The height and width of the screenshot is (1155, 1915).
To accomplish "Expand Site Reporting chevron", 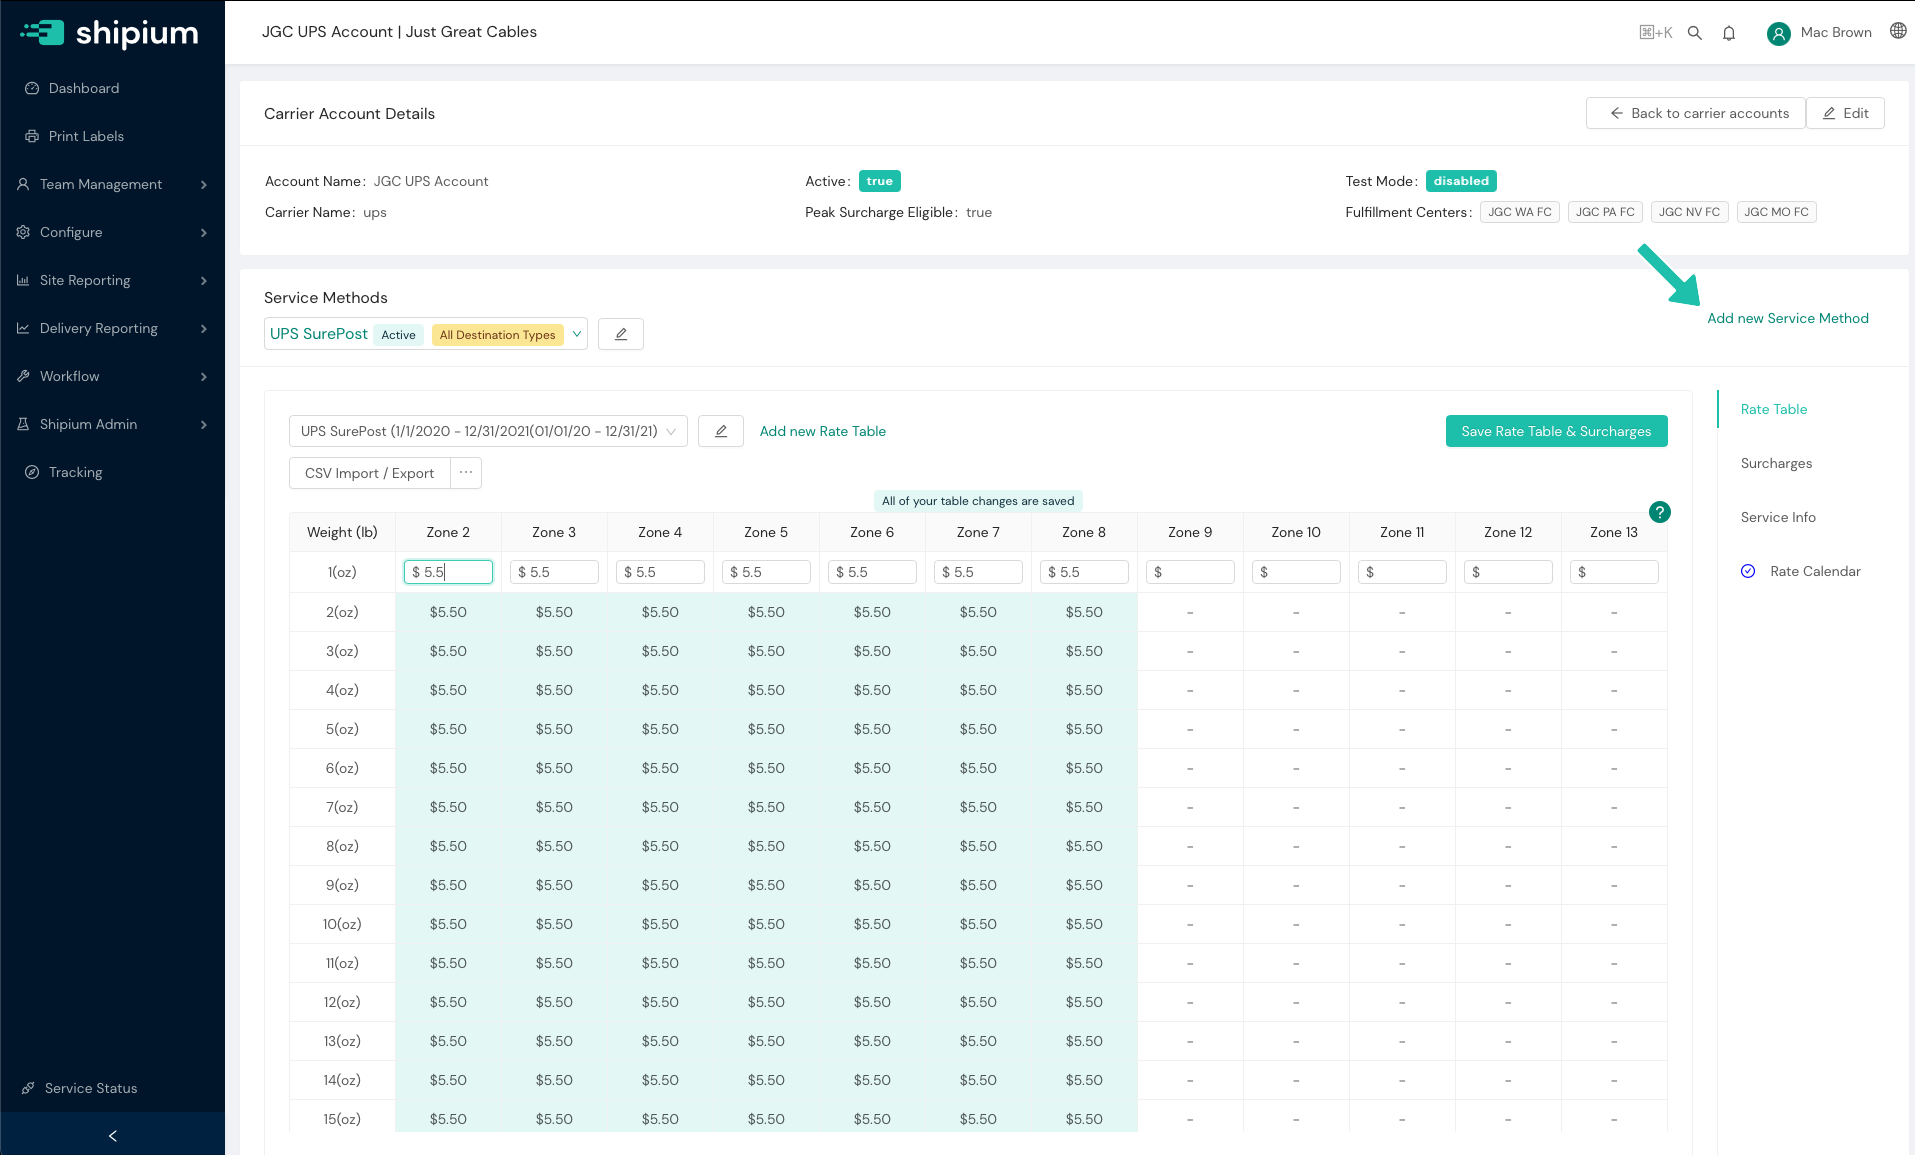I will pos(203,280).
